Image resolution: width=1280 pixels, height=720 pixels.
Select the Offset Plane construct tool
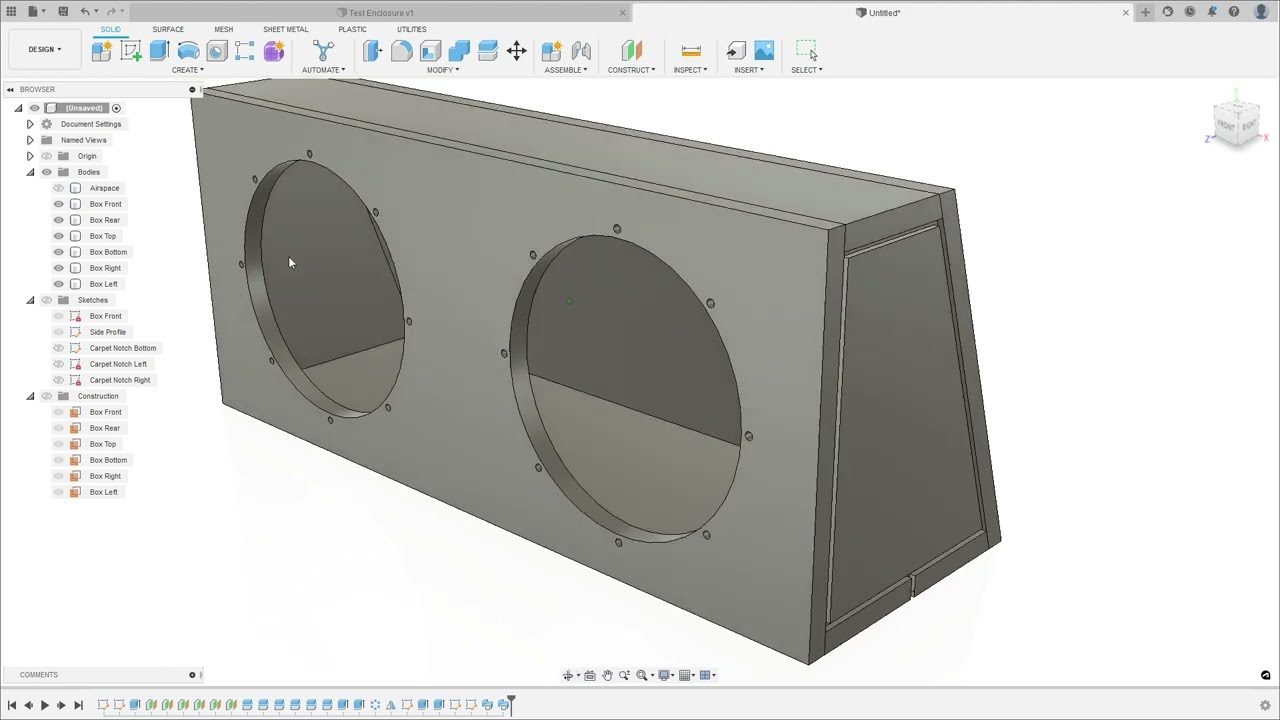point(631,51)
